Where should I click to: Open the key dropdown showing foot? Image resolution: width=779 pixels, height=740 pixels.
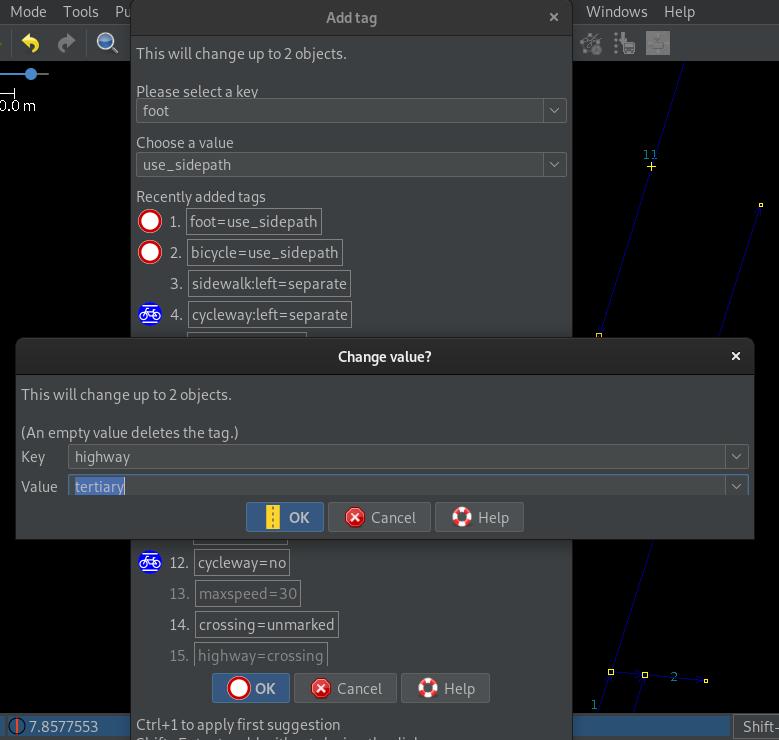tap(554, 110)
